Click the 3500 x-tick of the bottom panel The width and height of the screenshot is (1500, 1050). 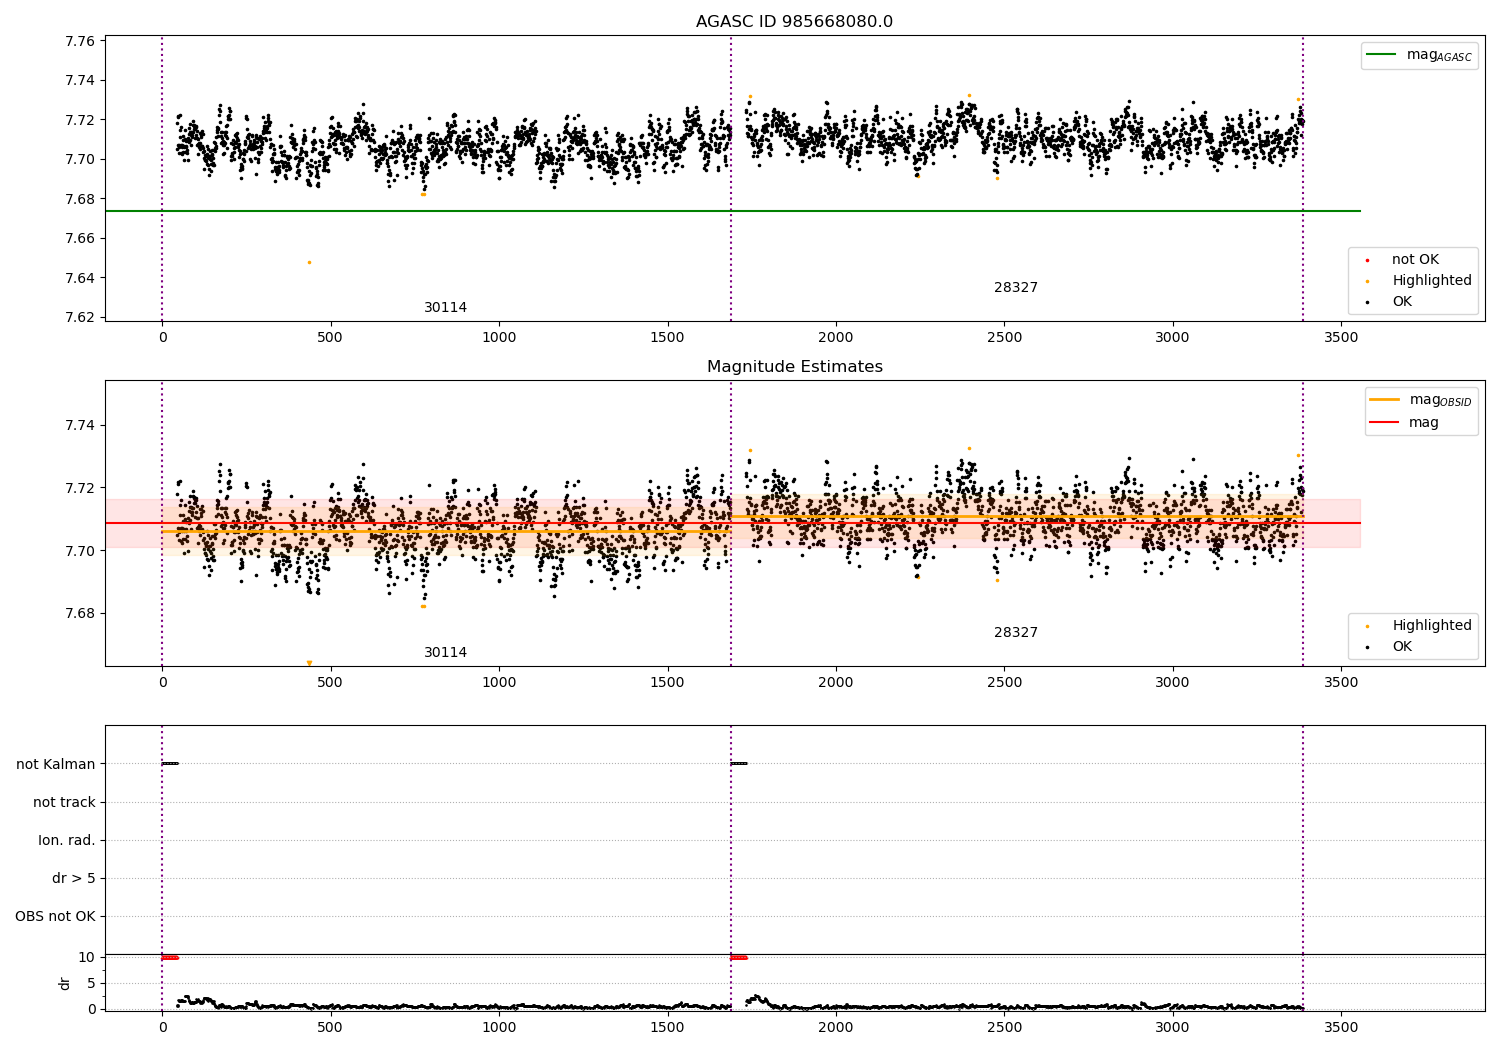click(1341, 1028)
